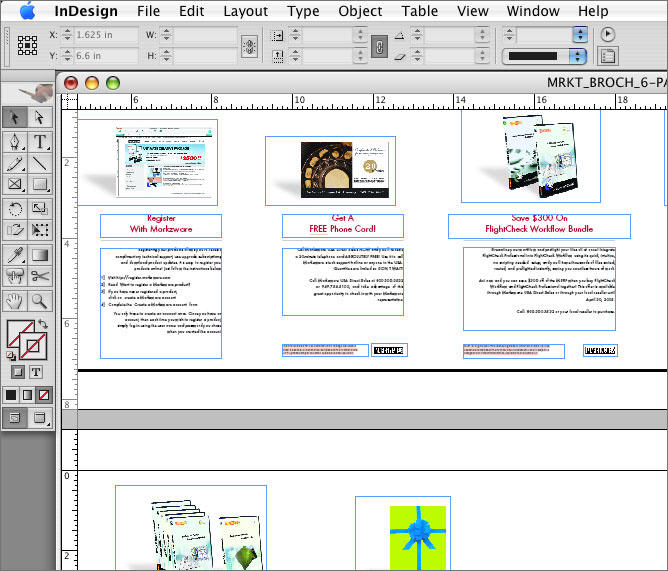This screenshot has width=668, height=571.
Task: Open rotation angle dropdown arrows
Action: (482, 35)
